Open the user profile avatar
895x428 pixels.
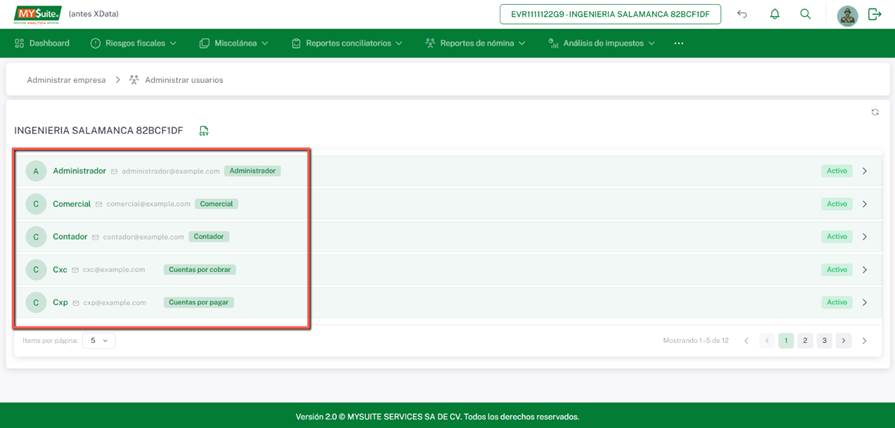tap(847, 15)
